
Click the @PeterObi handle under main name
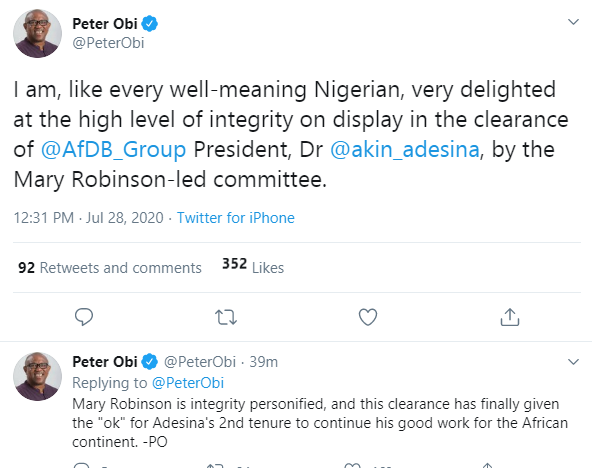tap(108, 43)
